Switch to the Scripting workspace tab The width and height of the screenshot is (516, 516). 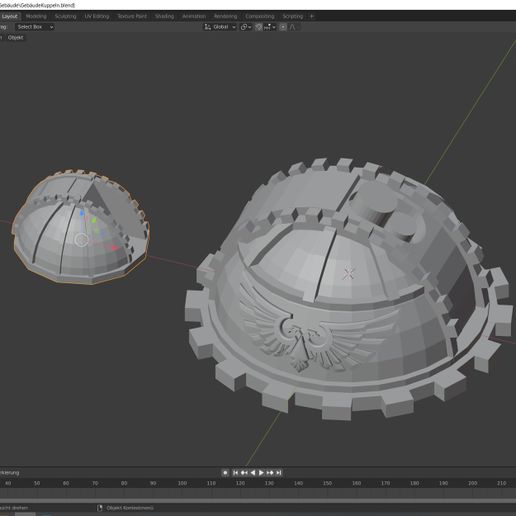293,16
